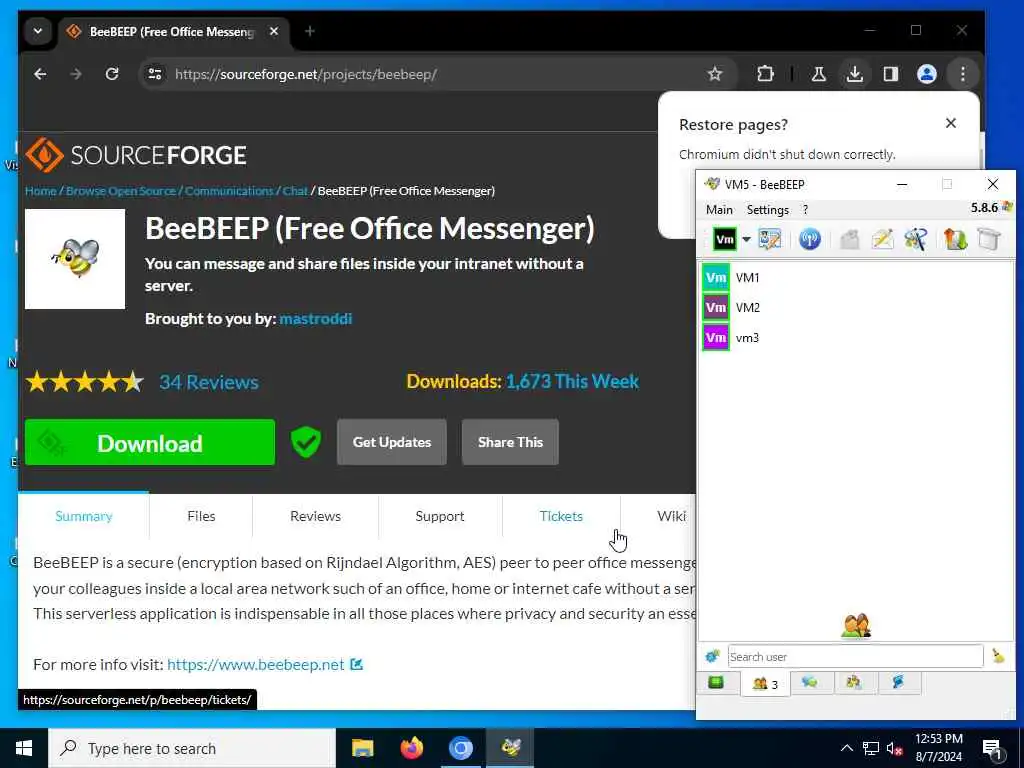Open the edit profile icon in BeeBEEP toolbar
Image resolution: width=1024 pixels, height=768 pixels.
coord(770,239)
